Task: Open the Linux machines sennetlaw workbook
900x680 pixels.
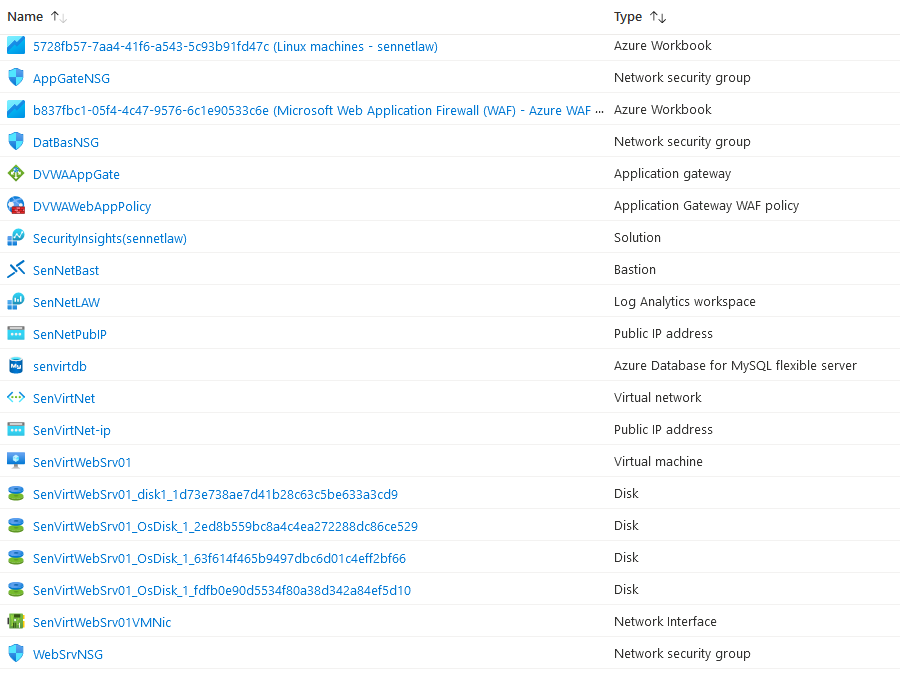Action: [x=235, y=46]
